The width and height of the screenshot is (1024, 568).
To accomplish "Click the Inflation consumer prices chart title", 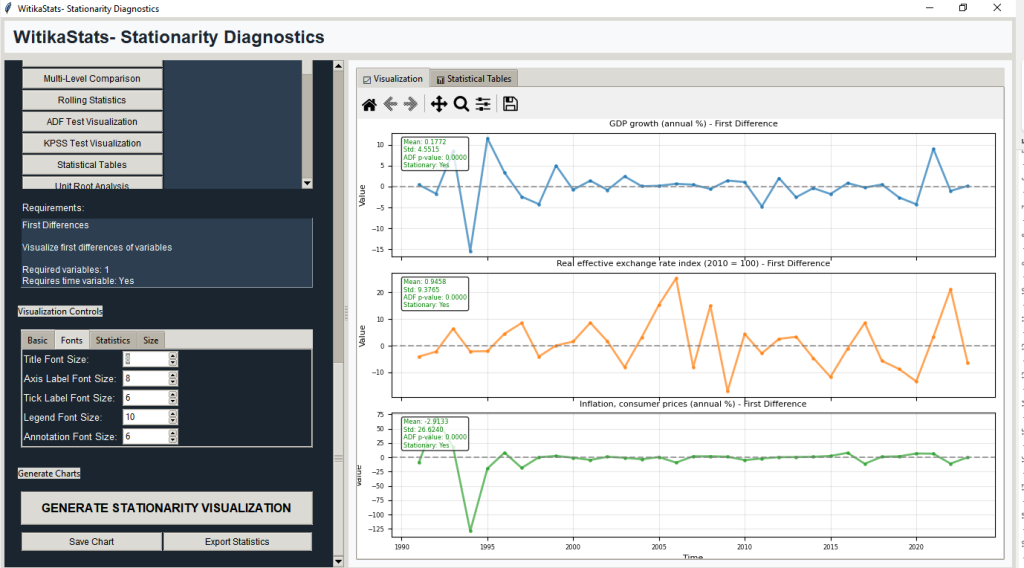I will point(693,403).
